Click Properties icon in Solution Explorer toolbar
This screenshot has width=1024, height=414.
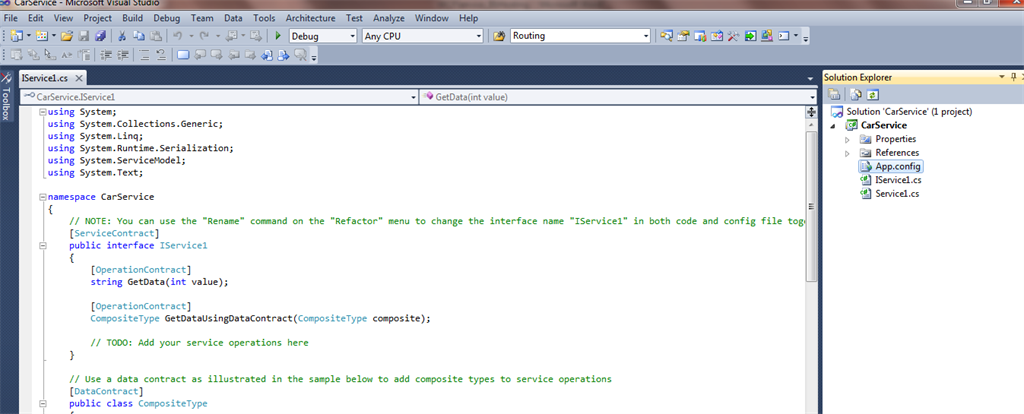[834, 95]
